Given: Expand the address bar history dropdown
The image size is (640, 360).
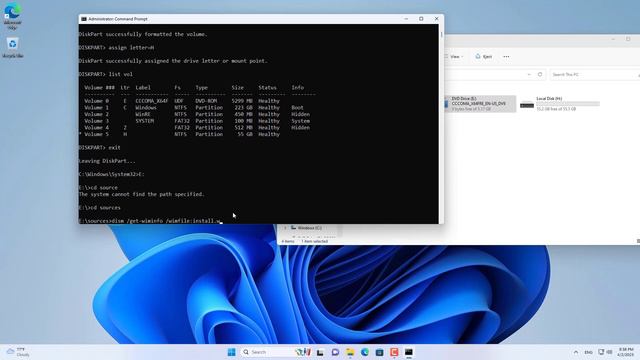Looking at the screenshot, I should [529, 75].
